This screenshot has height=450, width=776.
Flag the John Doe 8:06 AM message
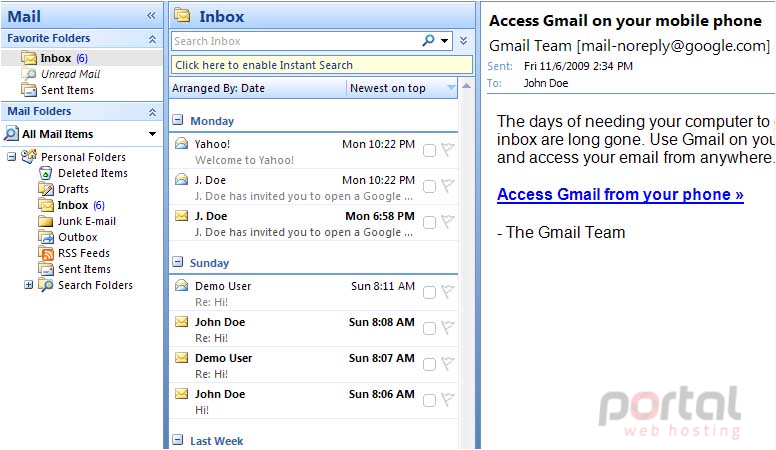447,400
